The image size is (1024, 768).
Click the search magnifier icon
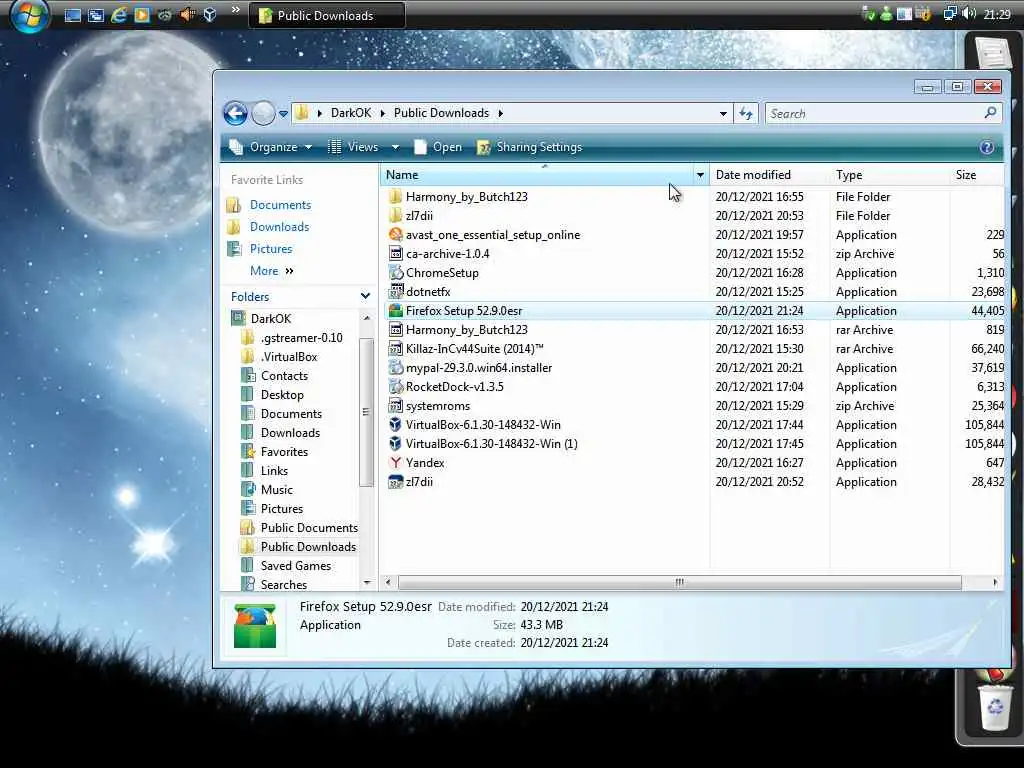991,113
